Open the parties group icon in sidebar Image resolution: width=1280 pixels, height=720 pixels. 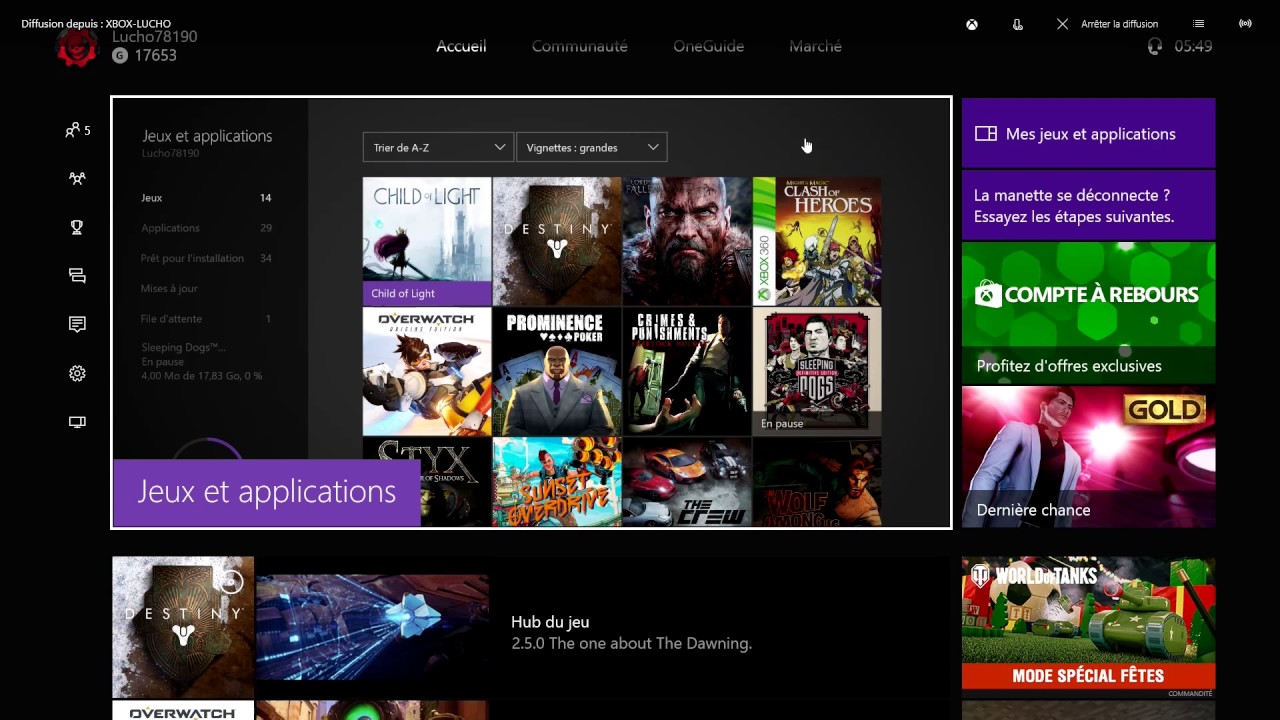click(x=77, y=178)
